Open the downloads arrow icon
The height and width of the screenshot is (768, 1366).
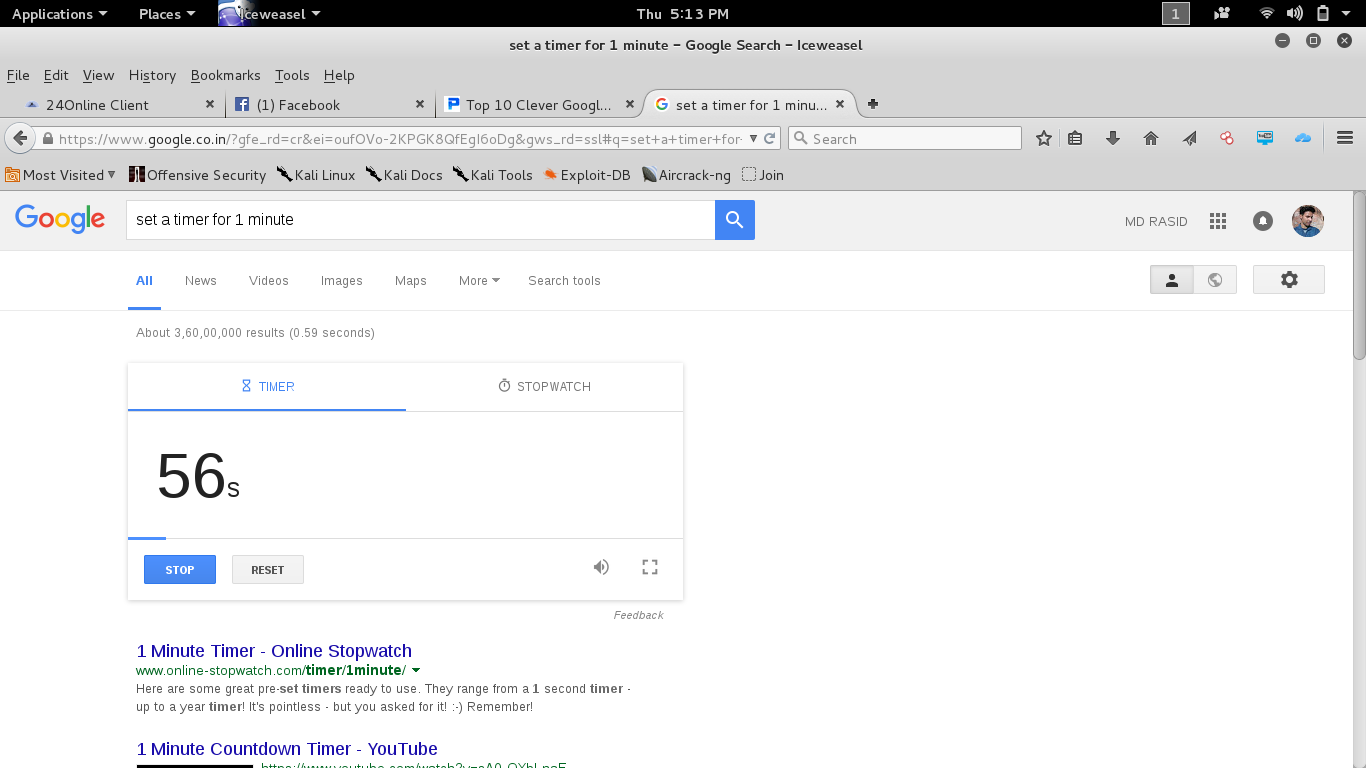pos(1113,139)
